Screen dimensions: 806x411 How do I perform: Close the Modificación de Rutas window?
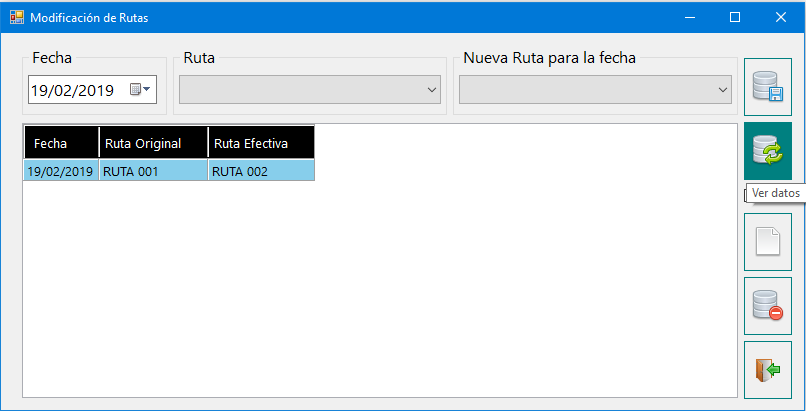781,17
